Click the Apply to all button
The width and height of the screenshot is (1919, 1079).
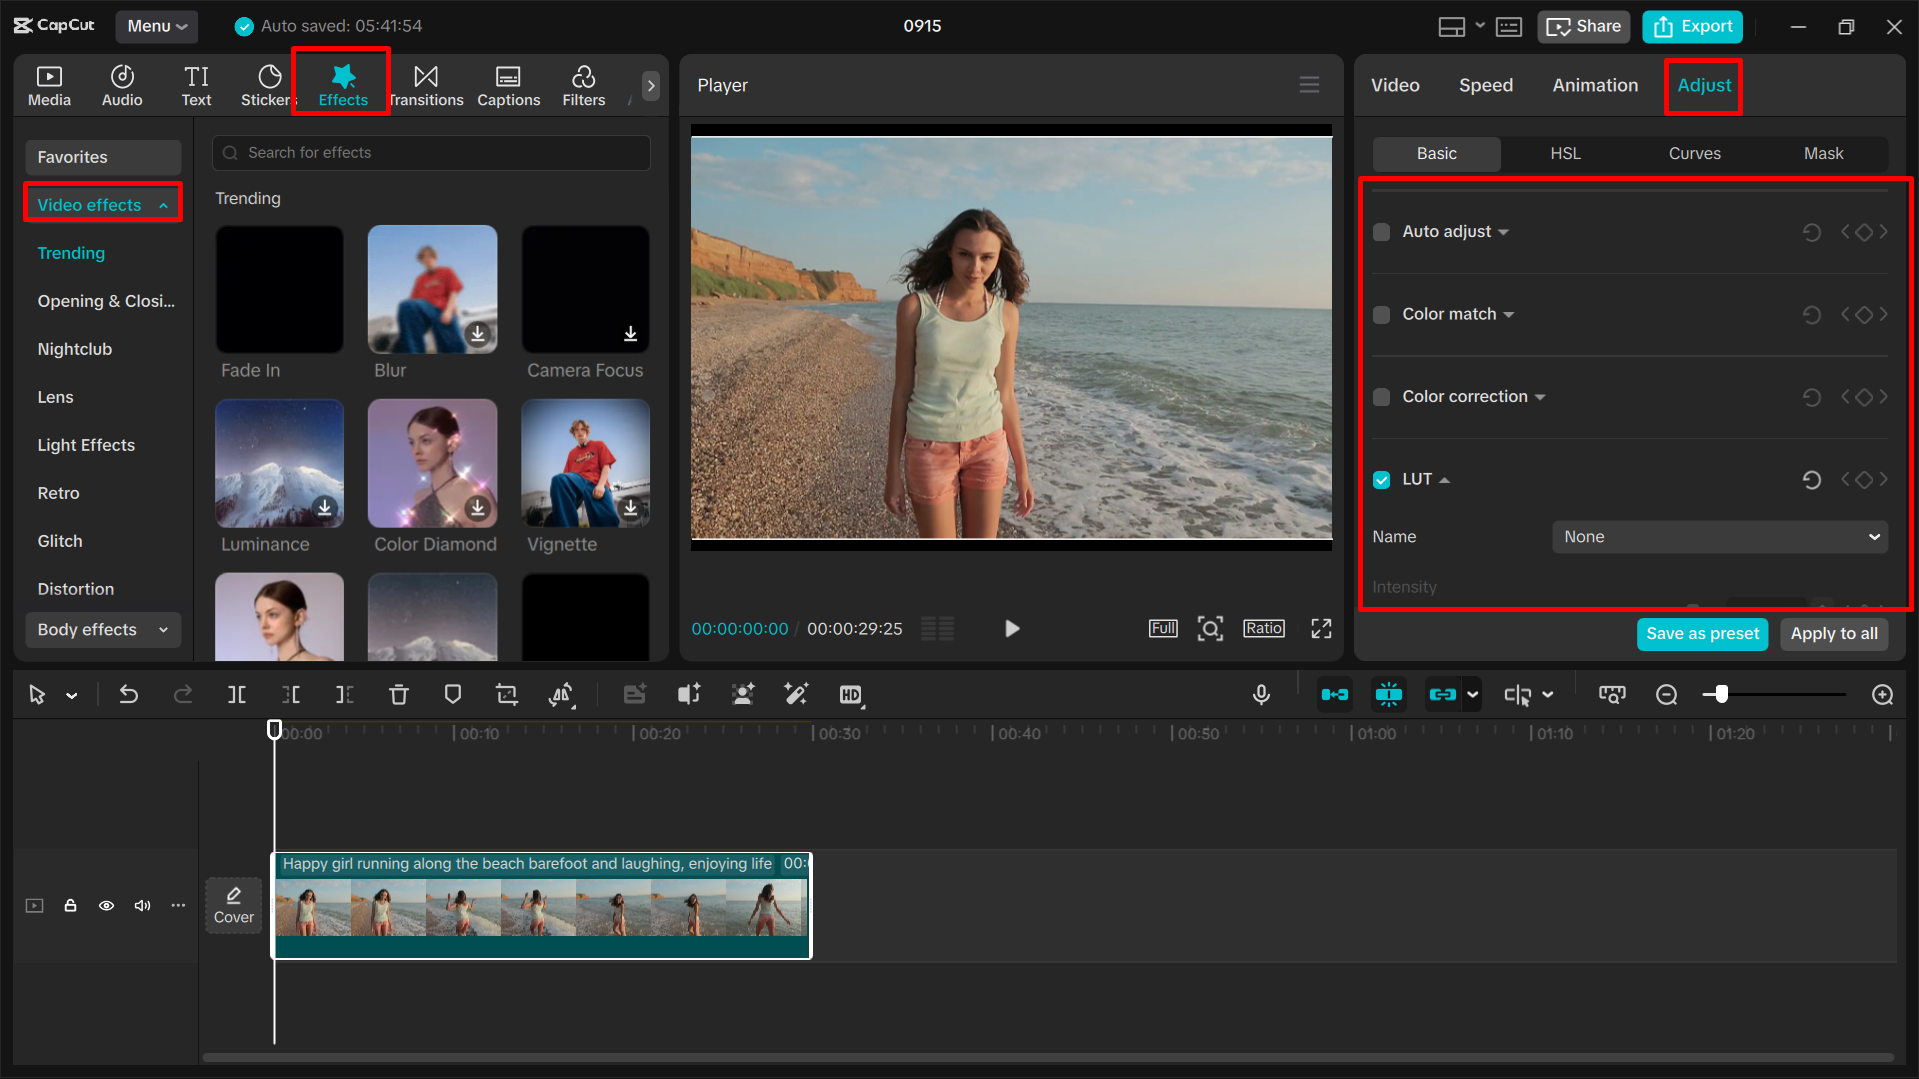tap(1833, 633)
